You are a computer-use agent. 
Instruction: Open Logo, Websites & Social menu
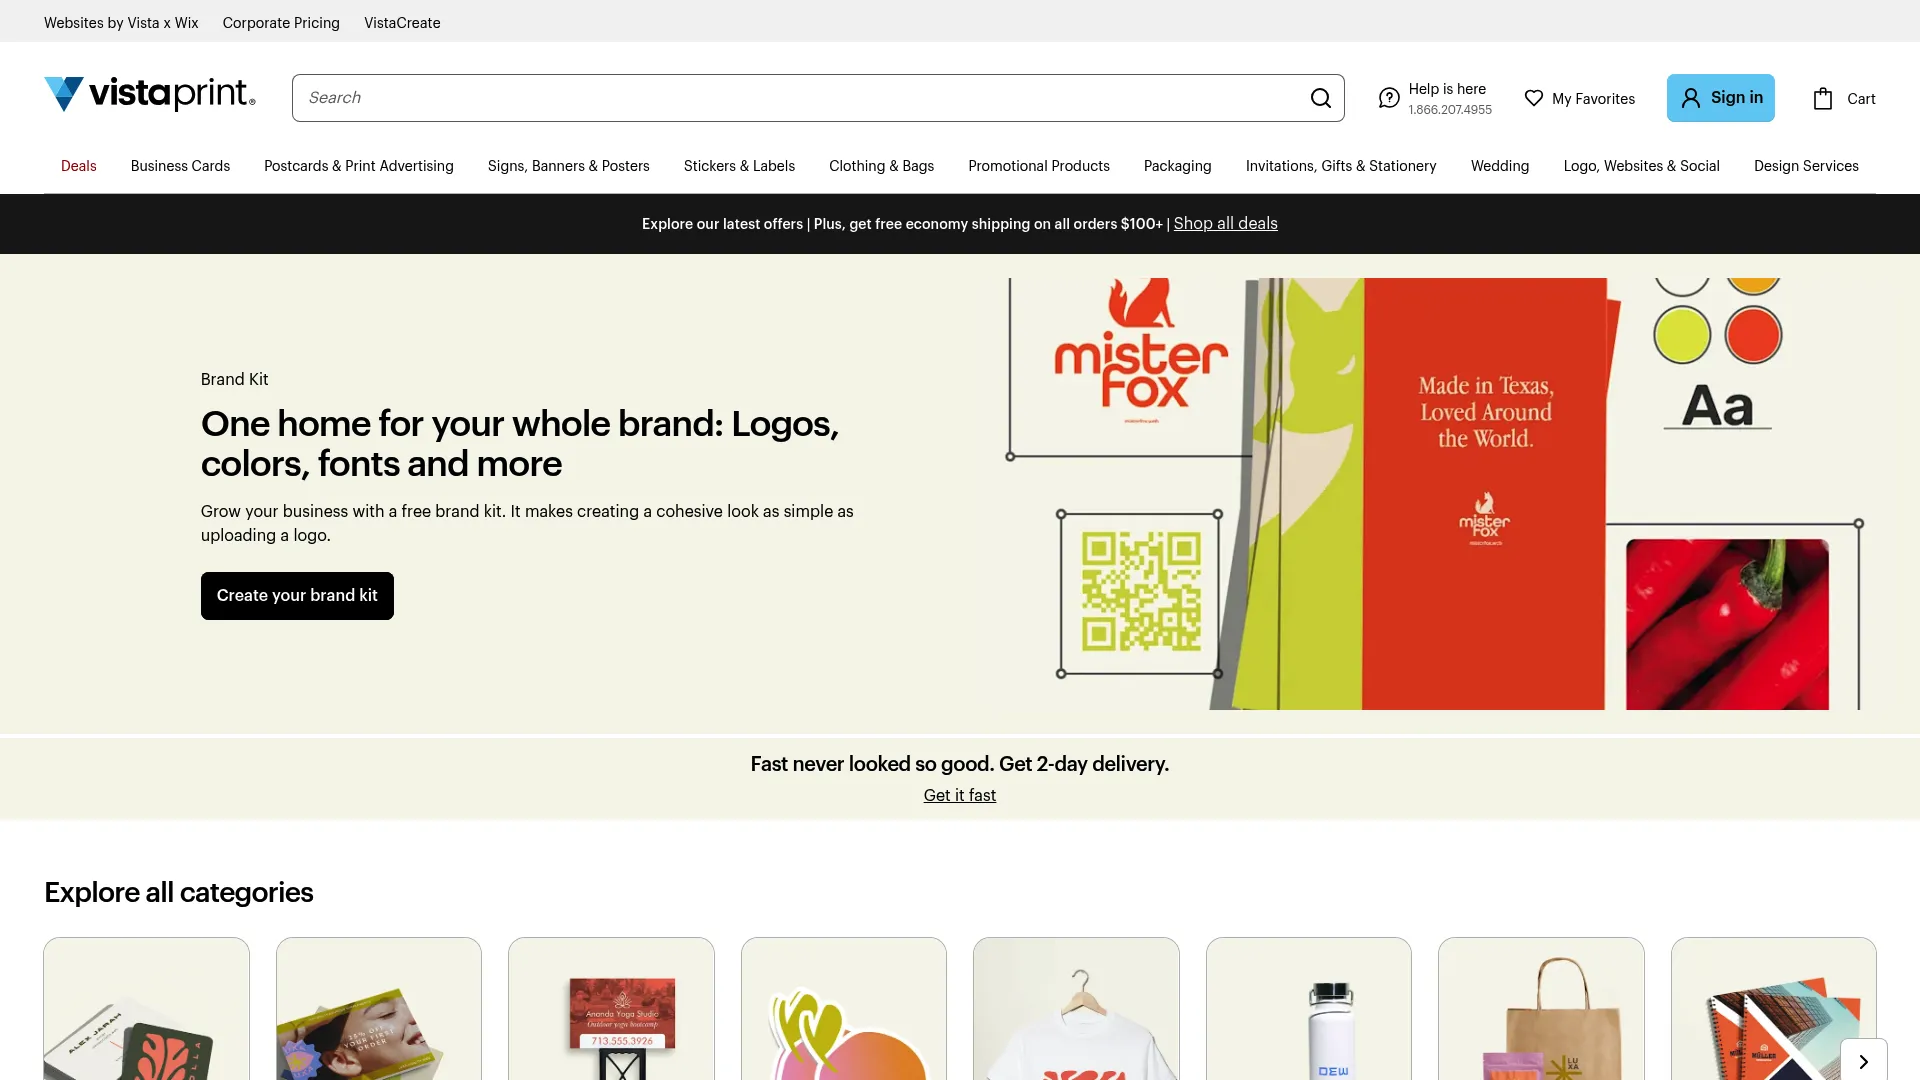(1642, 166)
